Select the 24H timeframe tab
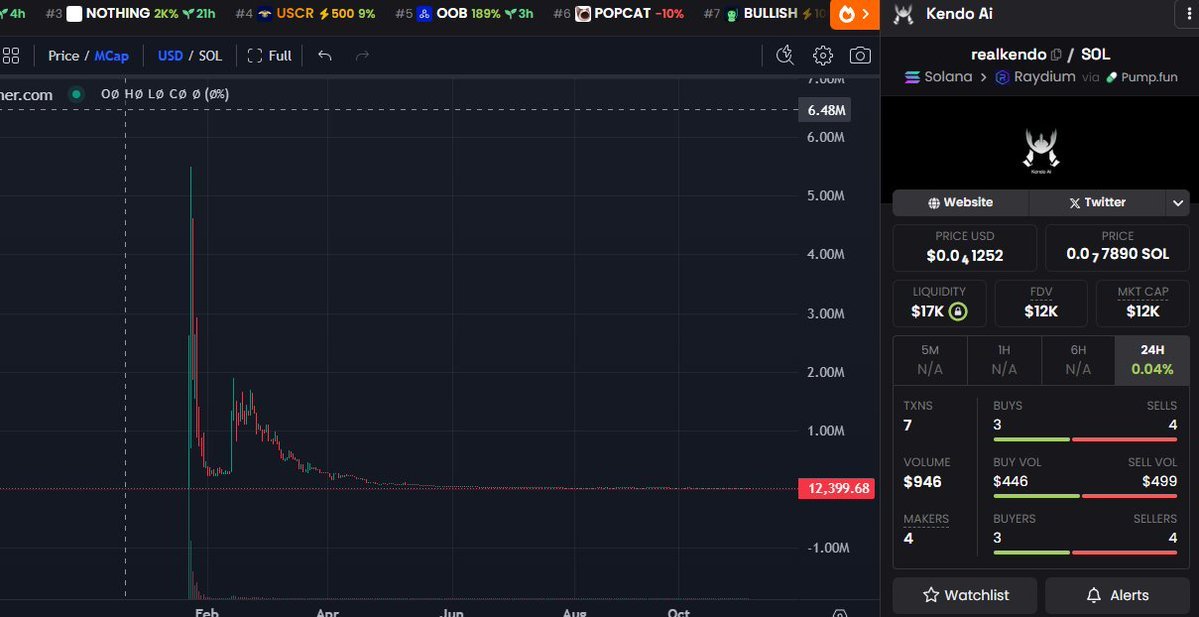 [x=1152, y=360]
